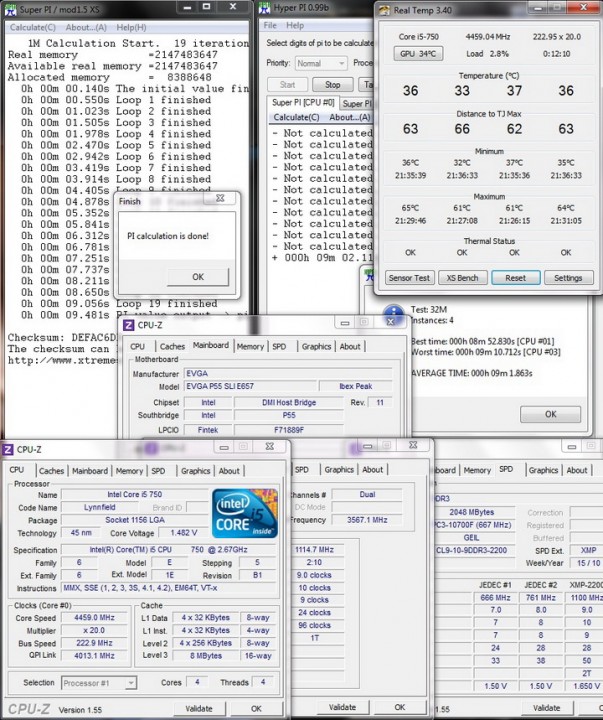Image resolution: width=603 pixels, height=720 pixels.
Task: Click Validate in the SPD CPU-Z window
Action: click(547, 708)
